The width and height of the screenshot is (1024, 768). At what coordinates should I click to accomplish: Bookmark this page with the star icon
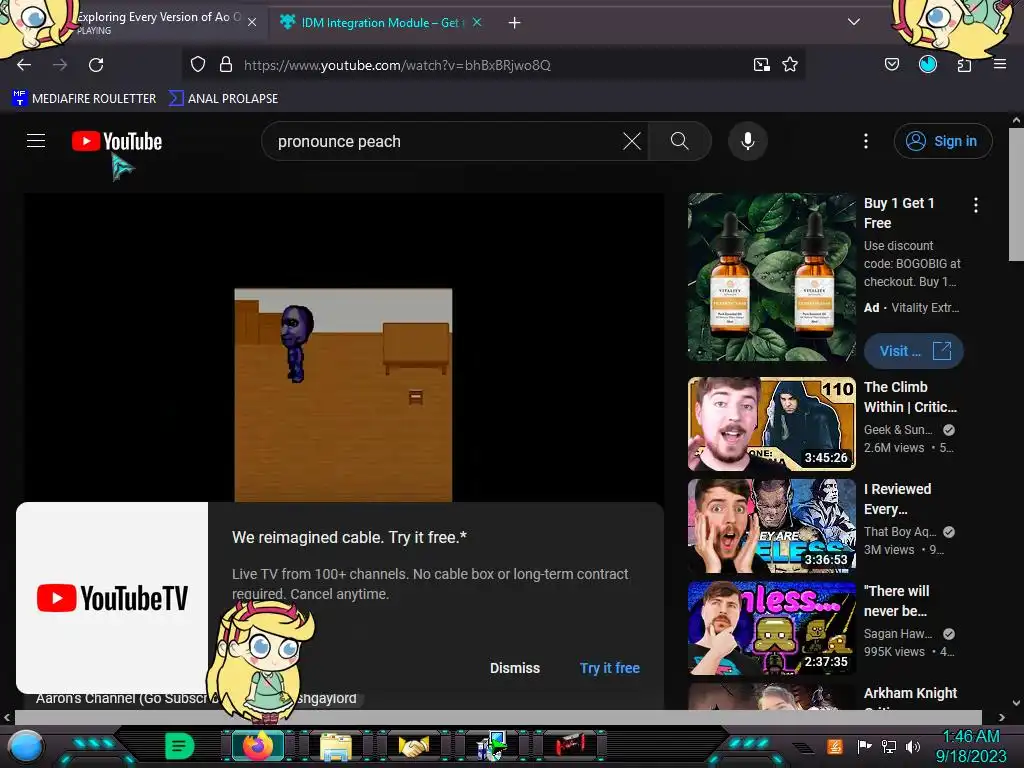[790, 65]
